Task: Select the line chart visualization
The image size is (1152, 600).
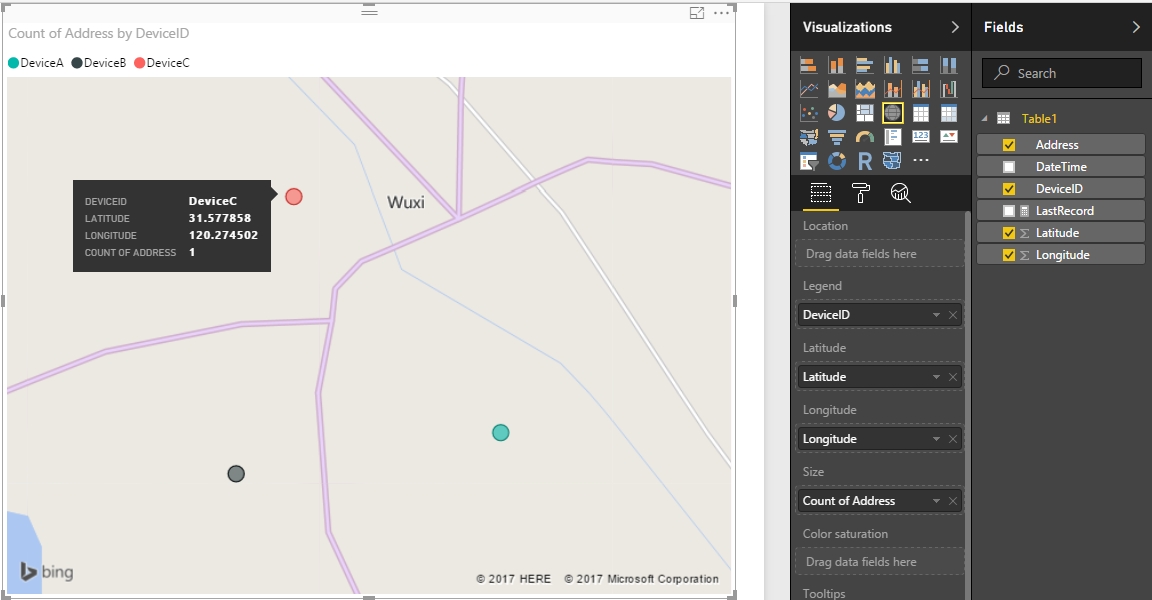Action: point(808,90)
